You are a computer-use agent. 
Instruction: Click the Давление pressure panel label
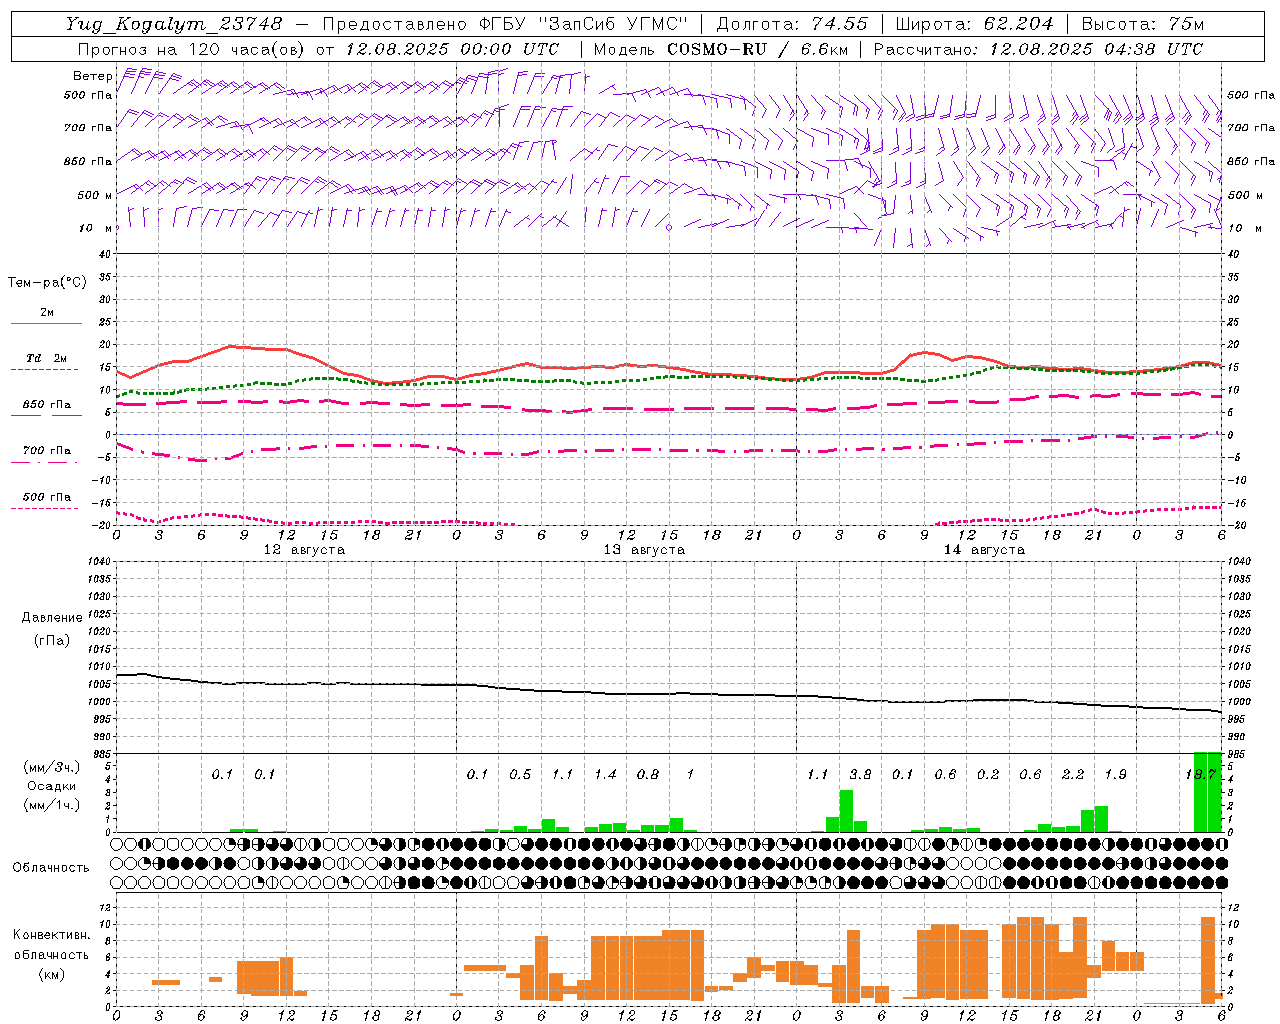(52, 618)
